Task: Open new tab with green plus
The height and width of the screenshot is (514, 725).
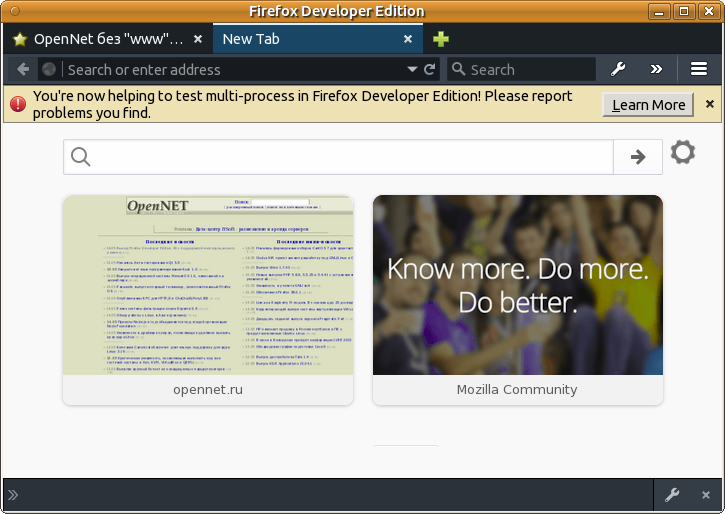Action: tap(441, 39)
